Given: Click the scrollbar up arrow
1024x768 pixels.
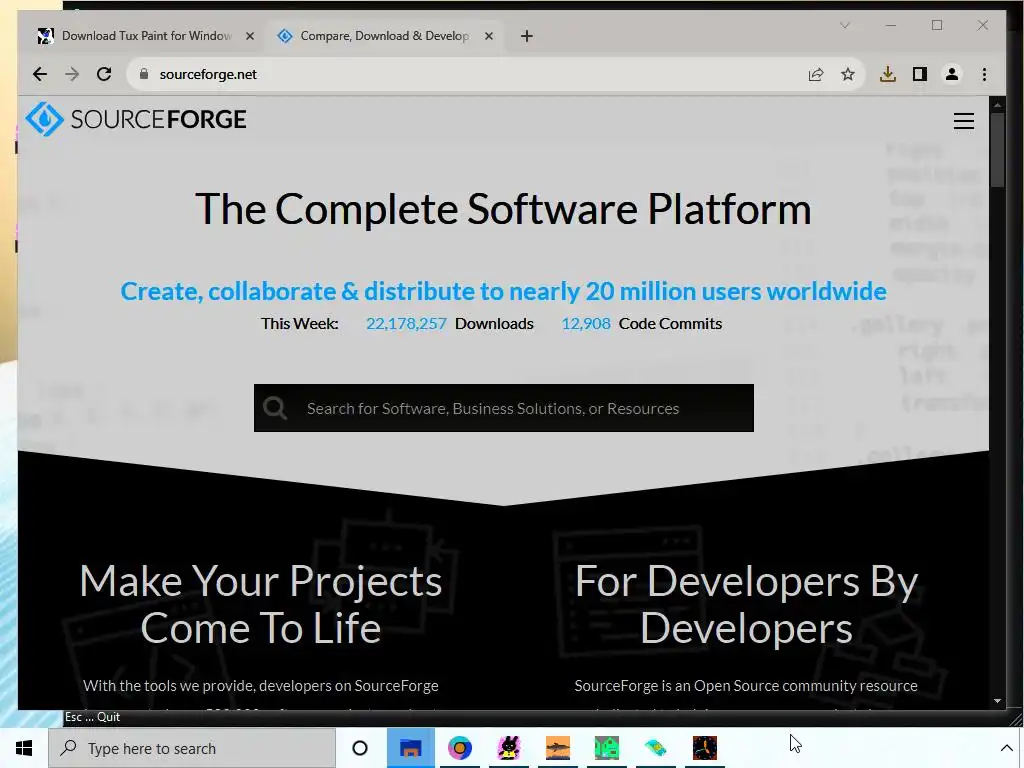Looking at the screenshot, I should pos(997,104).
